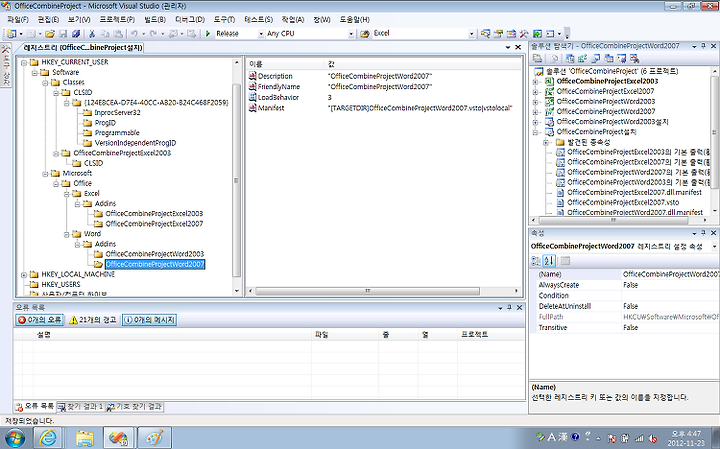
Task: Select OfficeCombineProjectExcel2007.vsto in Solution Explorer
Action: point(623,202)
